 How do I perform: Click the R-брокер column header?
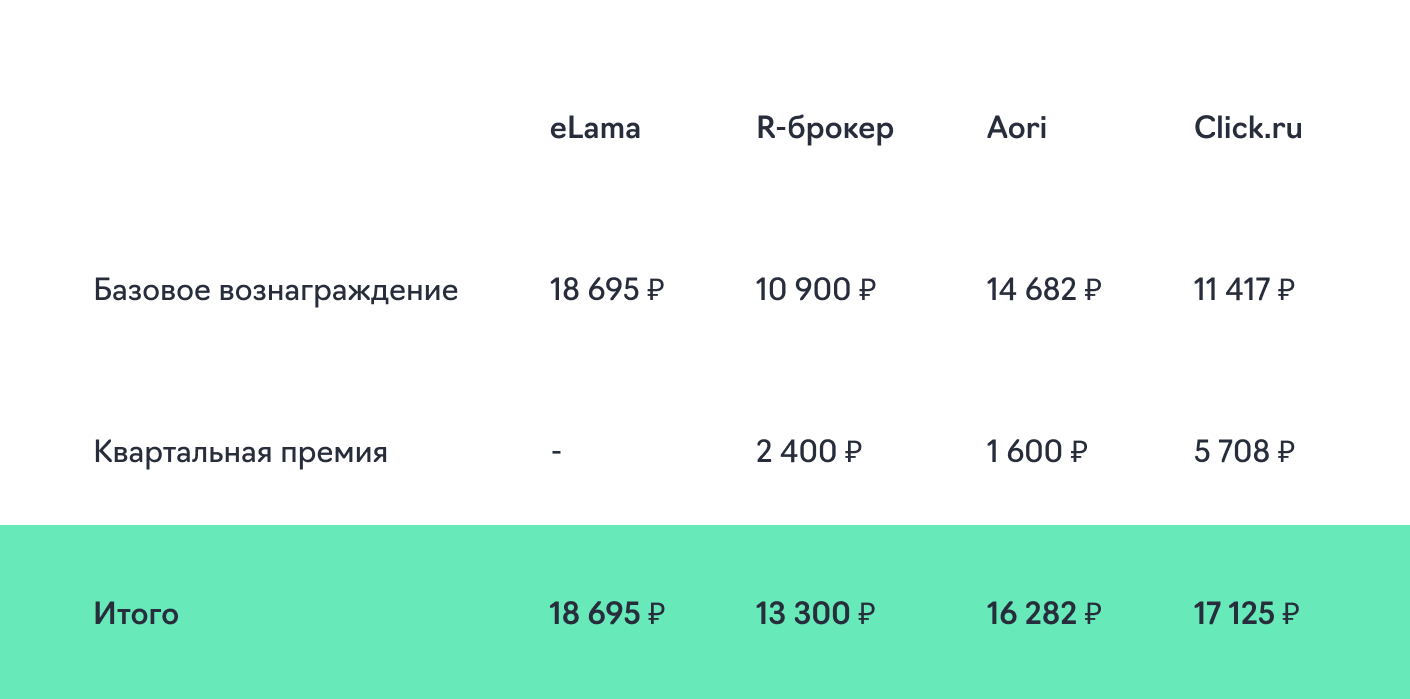[825, 129]
